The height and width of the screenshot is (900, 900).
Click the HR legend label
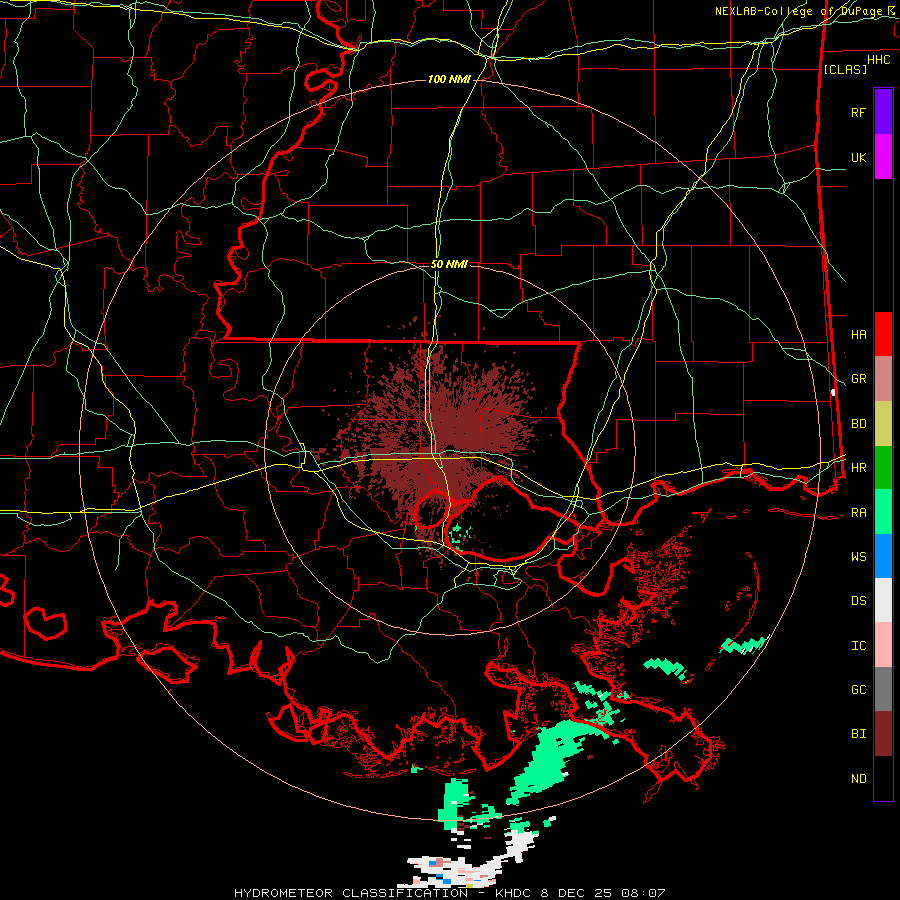point(858,468)
